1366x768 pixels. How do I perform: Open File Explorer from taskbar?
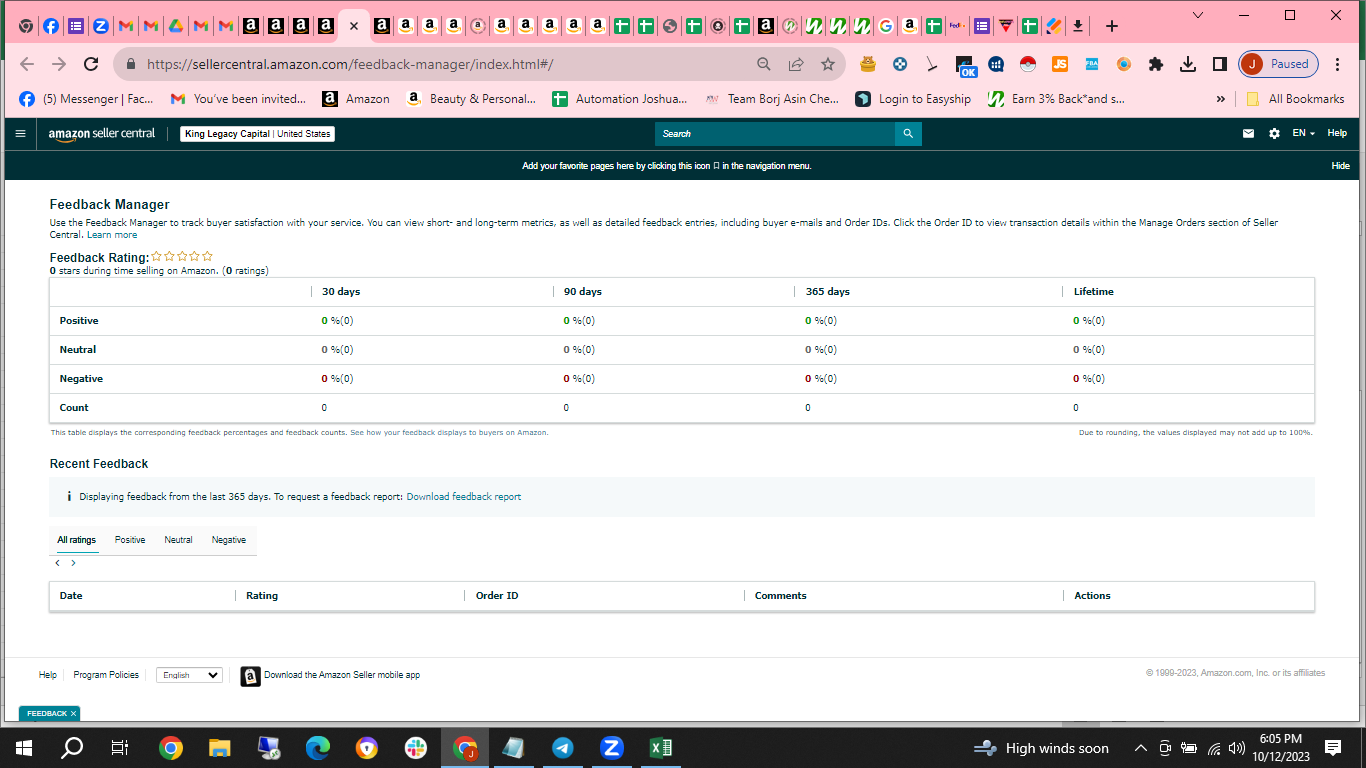tap(219, 747)
